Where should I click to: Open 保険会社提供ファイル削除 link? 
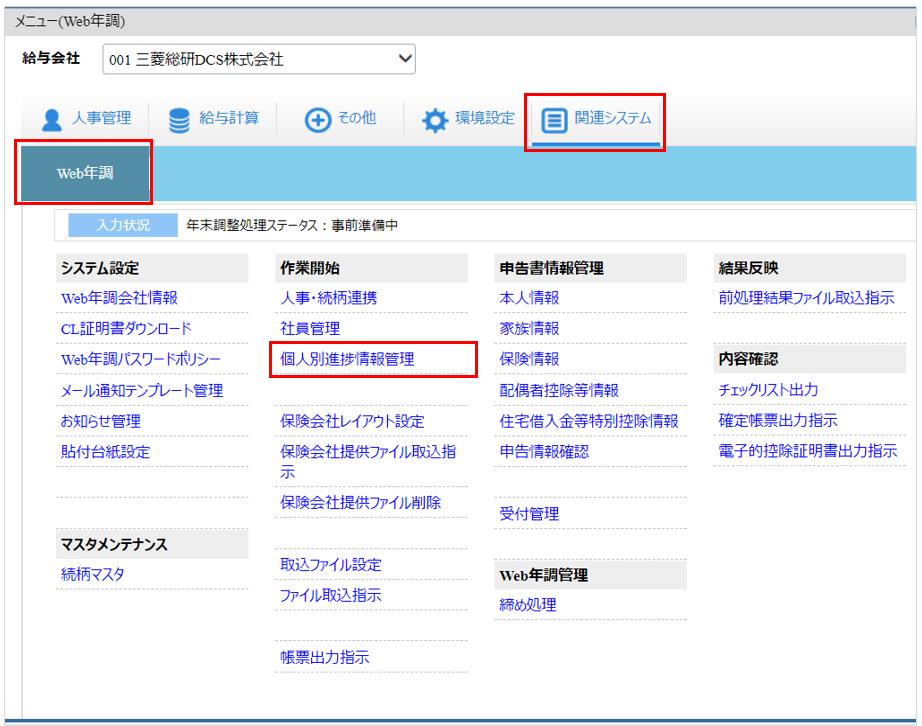click(x=360, y=502)
